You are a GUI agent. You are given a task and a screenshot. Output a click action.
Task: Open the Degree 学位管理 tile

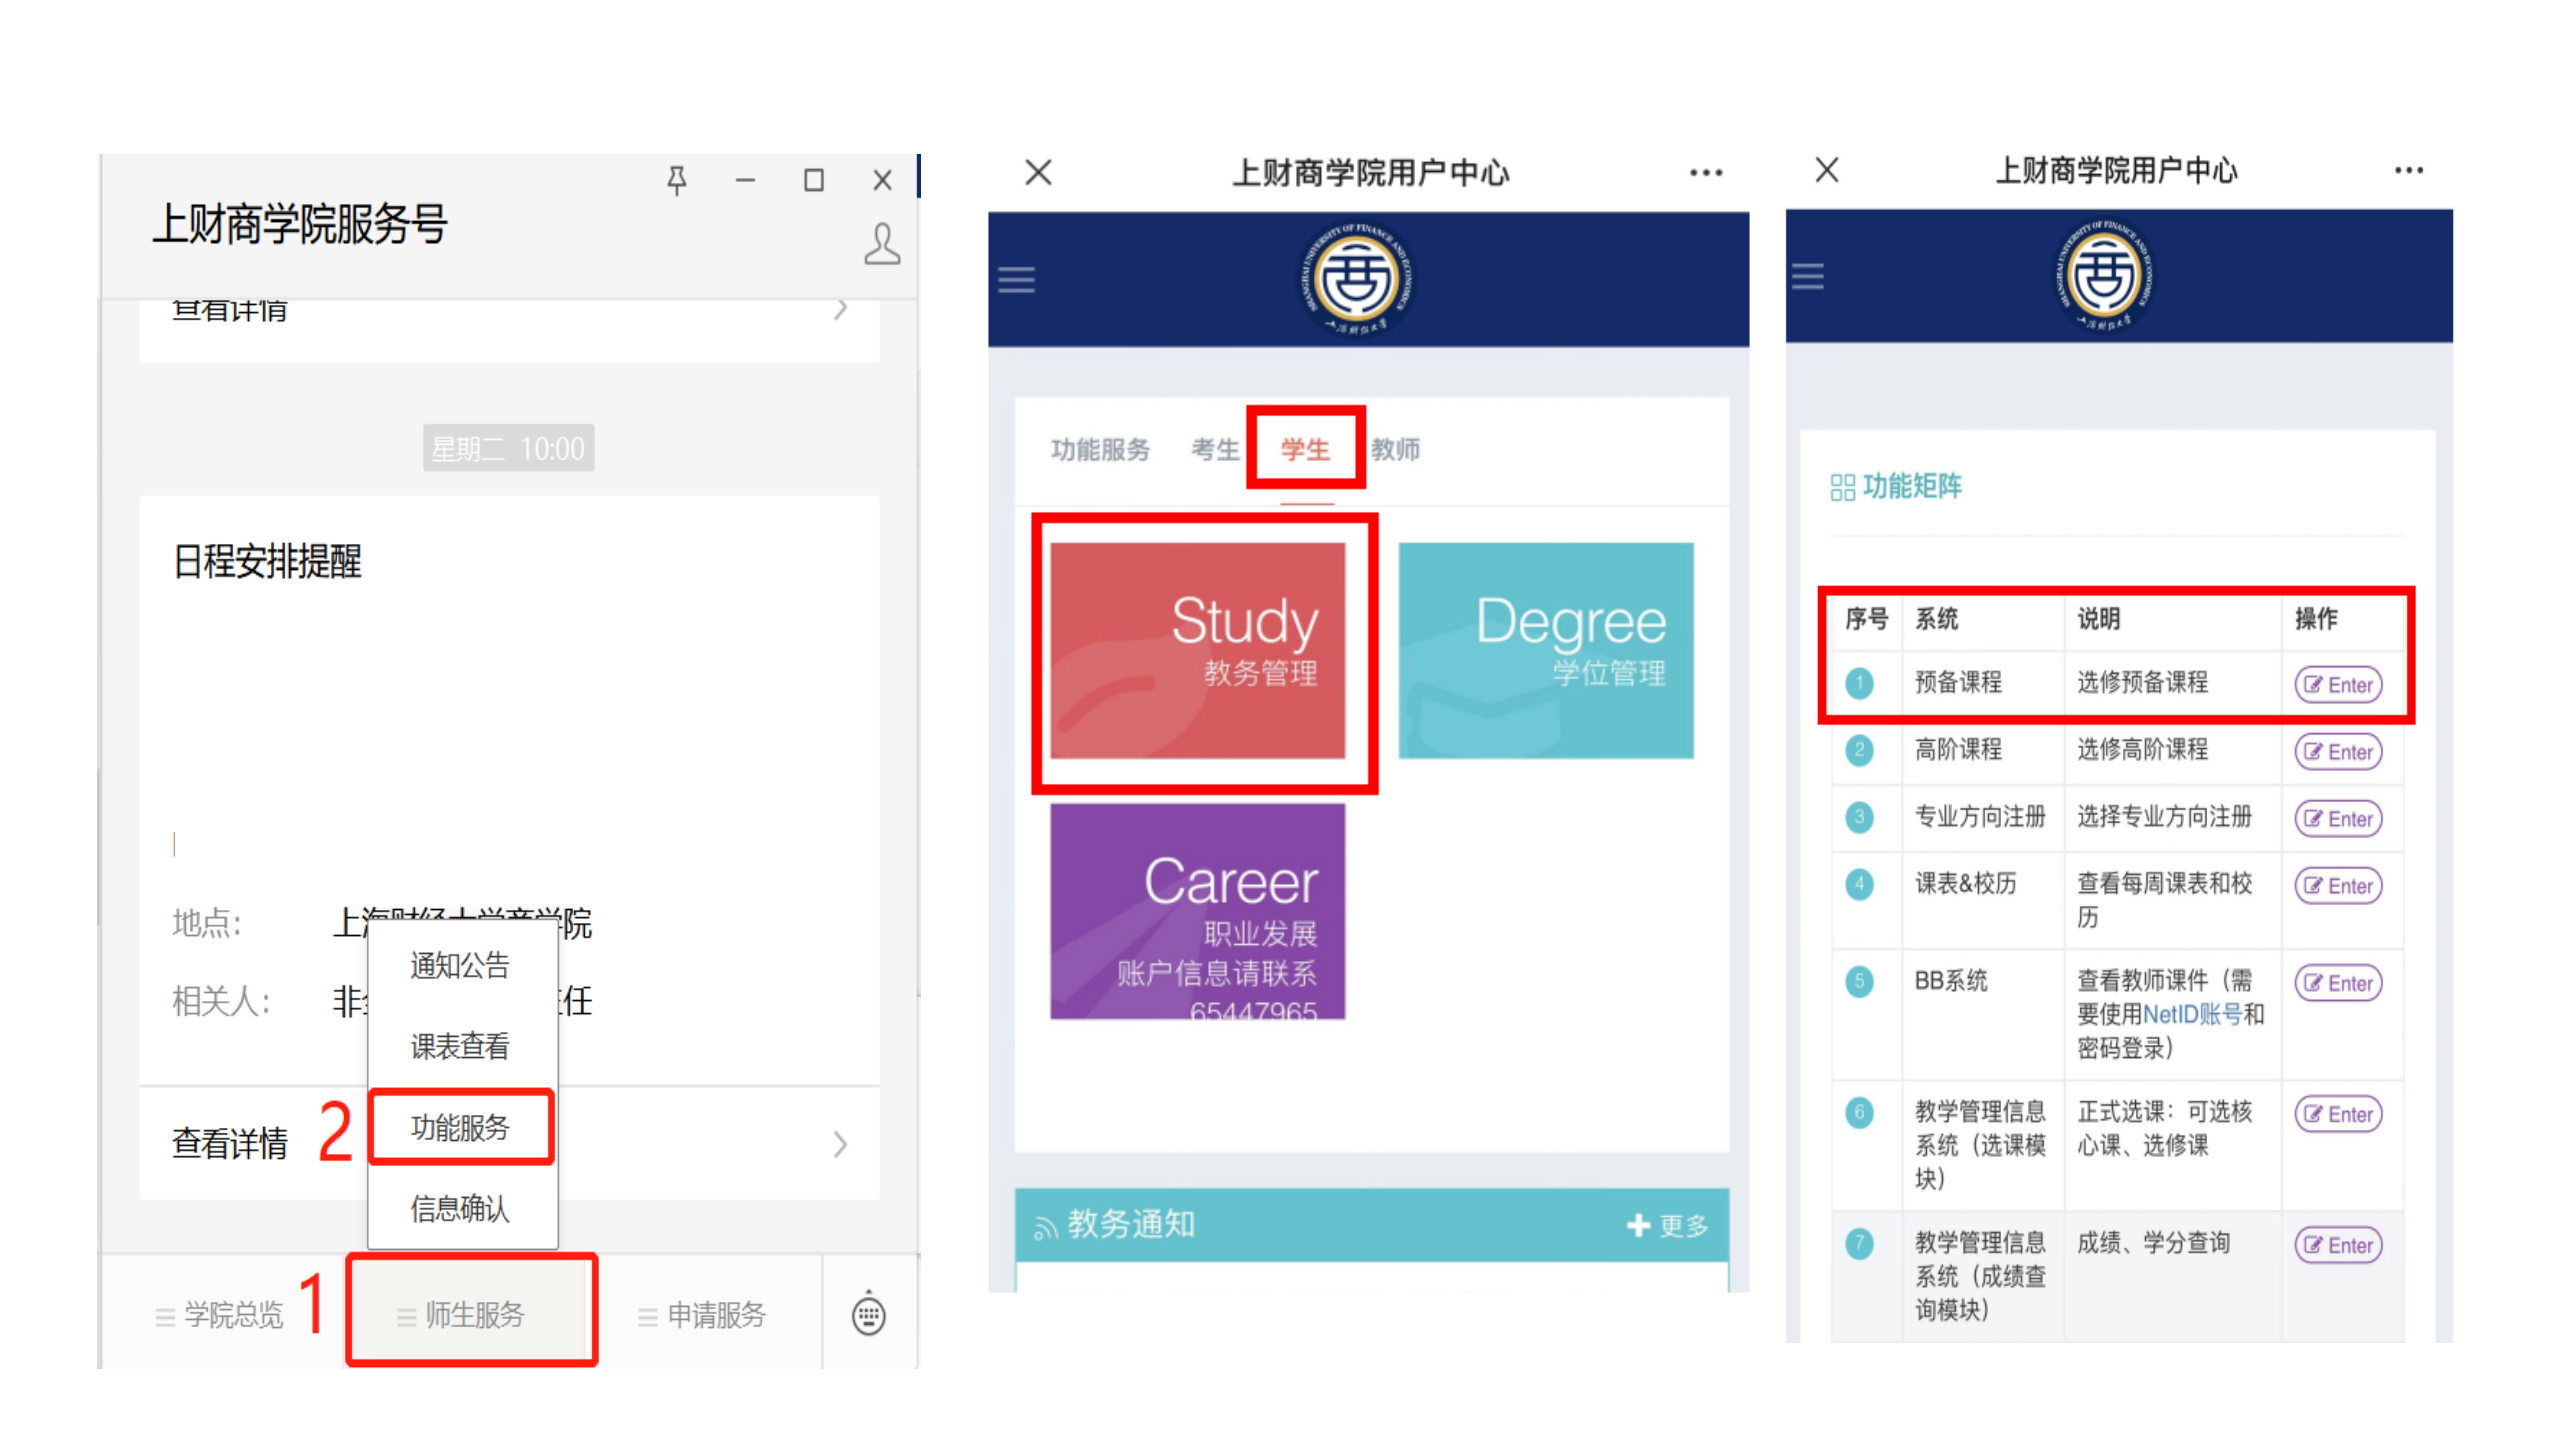(x=1545, y=648)
